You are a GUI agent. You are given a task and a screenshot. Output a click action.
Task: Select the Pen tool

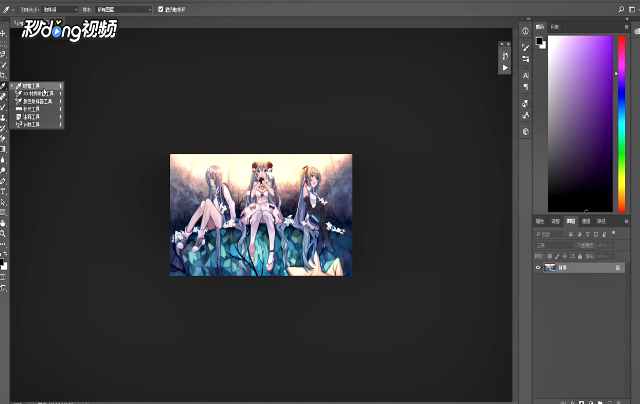[x=3, y=181]
